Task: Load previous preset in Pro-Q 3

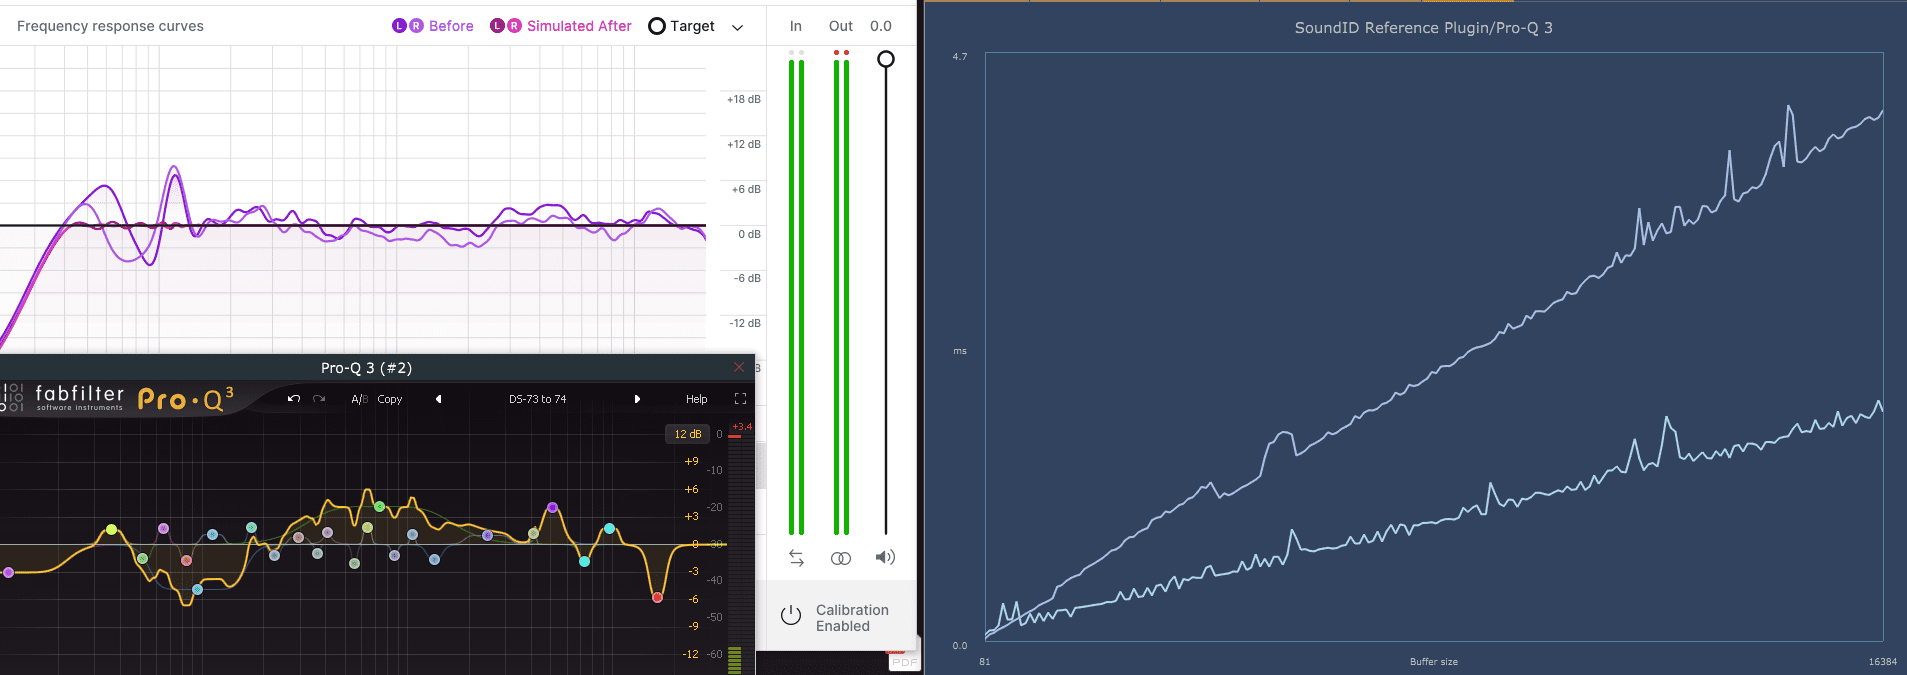Action: click(x=438, y=399)
